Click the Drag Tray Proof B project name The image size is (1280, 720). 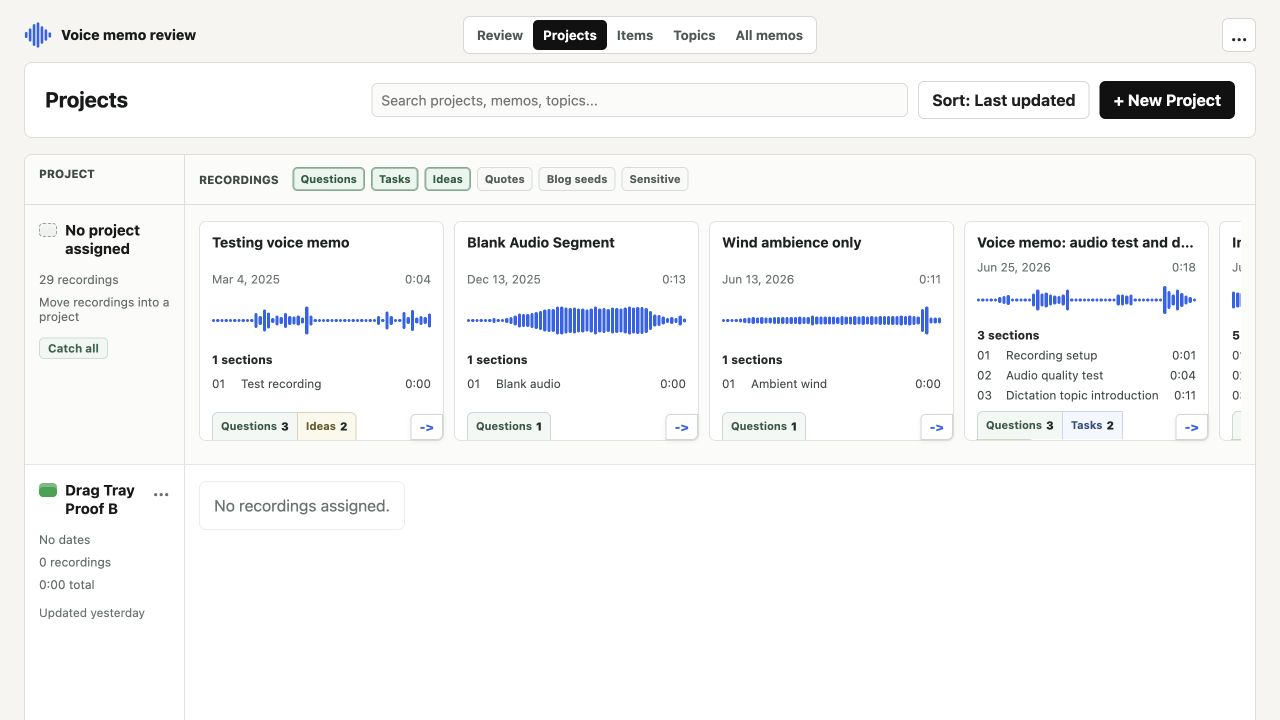point(100,499)
